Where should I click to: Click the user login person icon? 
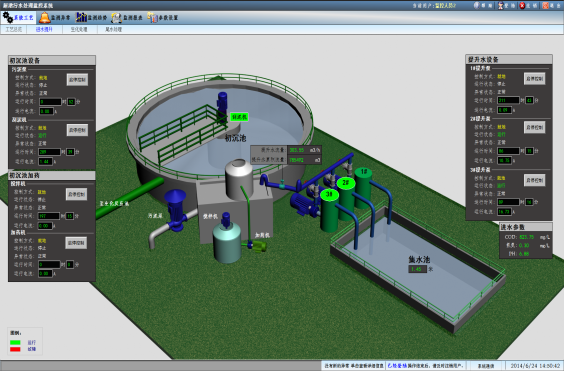(x=501, y=5)
